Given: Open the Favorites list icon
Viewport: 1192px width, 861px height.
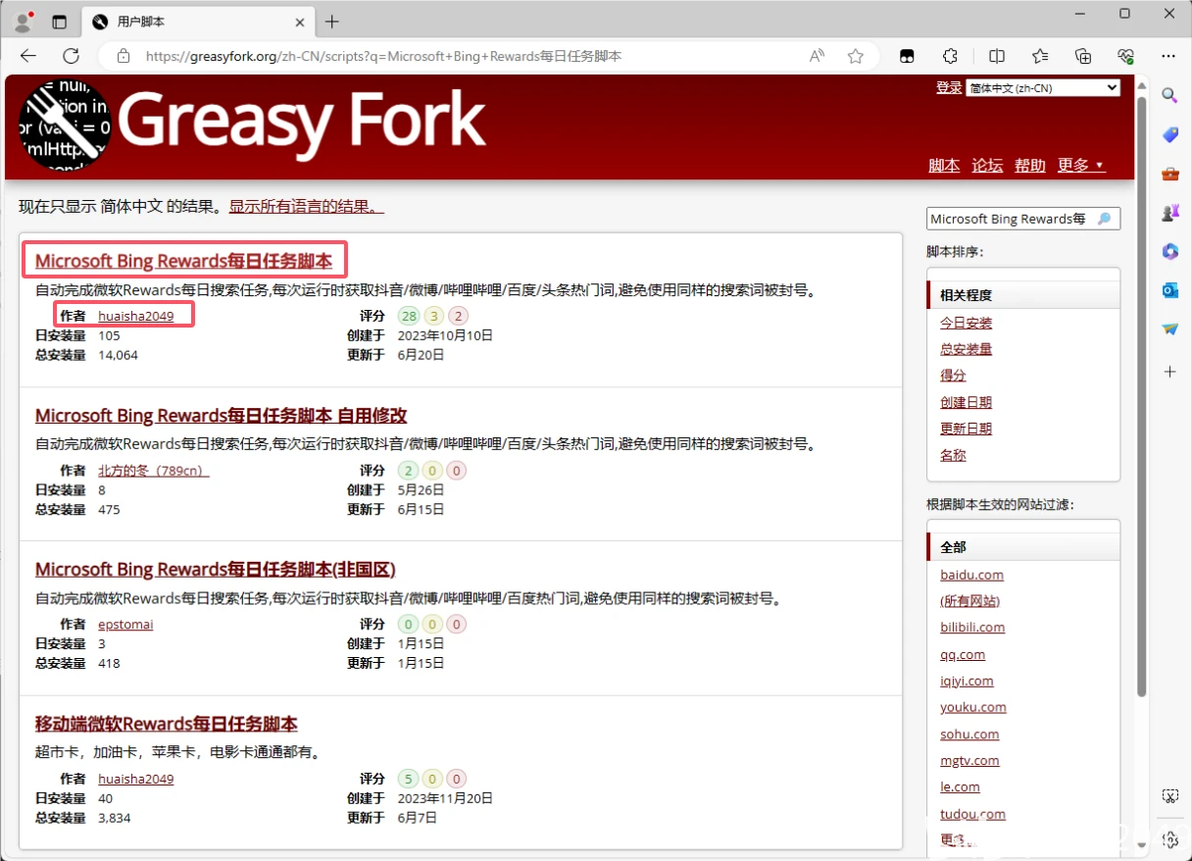Looking at the screenshot, I should [x=1040, y=55].
